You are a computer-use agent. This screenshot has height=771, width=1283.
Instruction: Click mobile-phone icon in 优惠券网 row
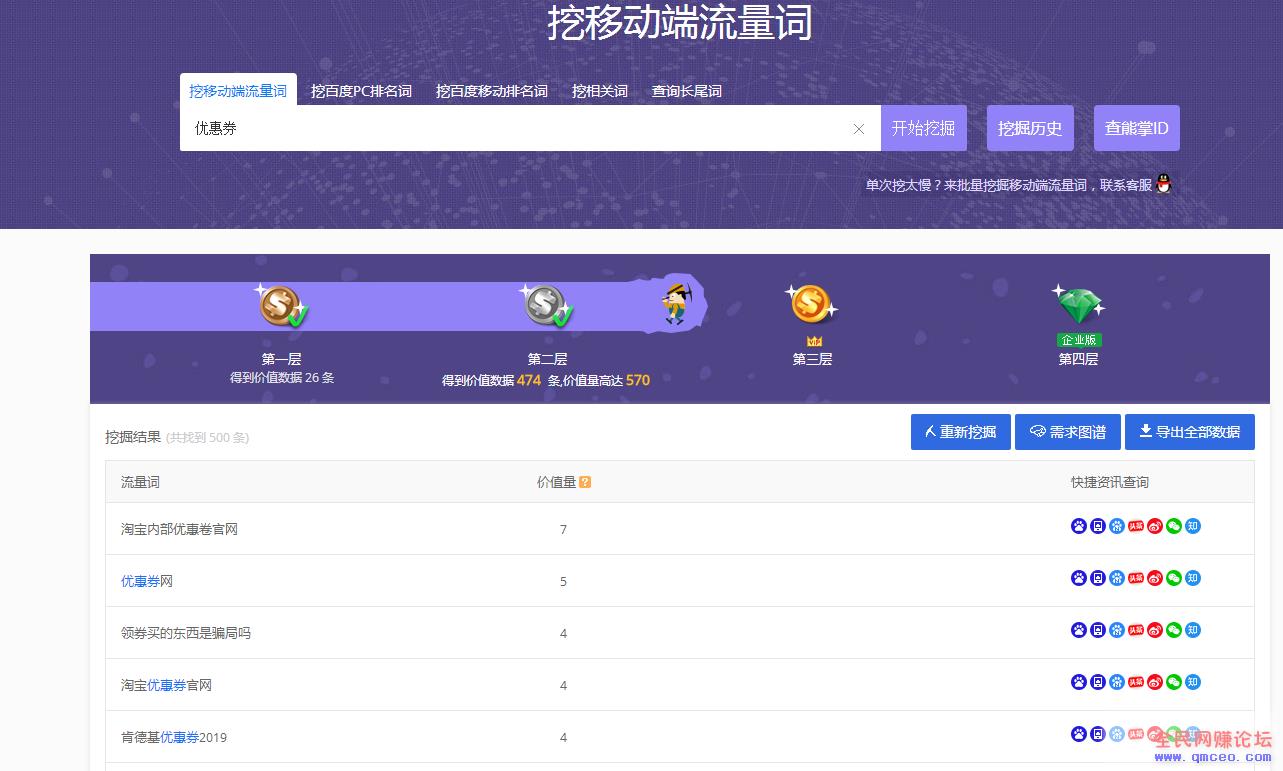click(1097, 578)
